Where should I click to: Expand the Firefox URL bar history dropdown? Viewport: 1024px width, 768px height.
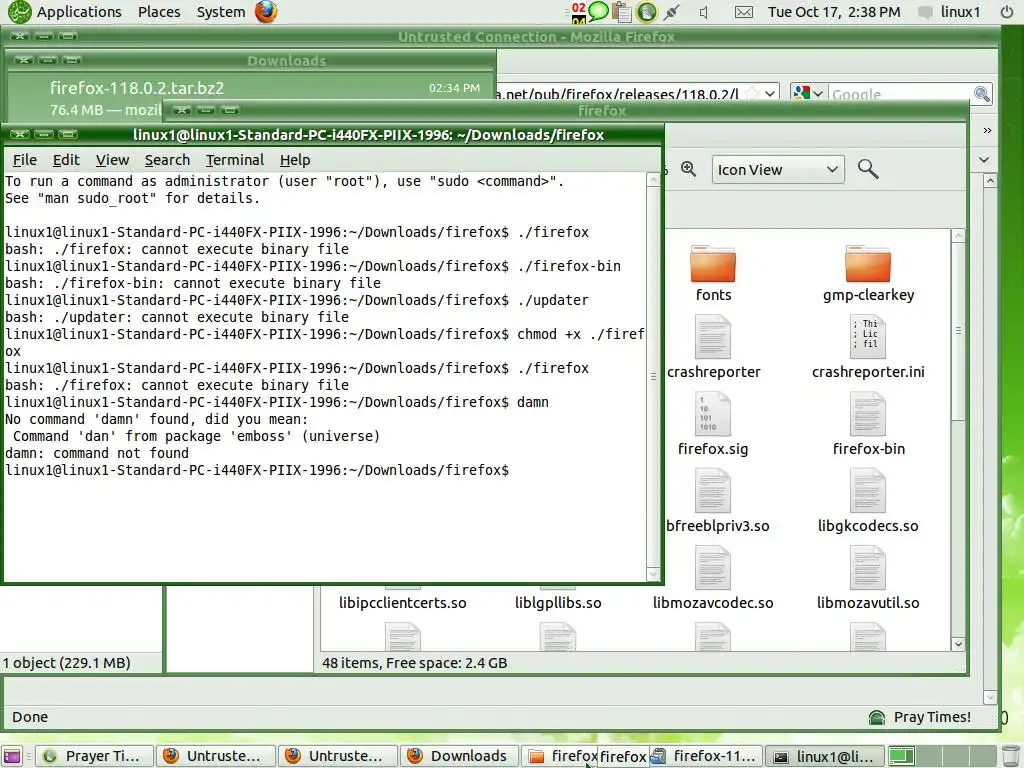click(x=770, y=93)
